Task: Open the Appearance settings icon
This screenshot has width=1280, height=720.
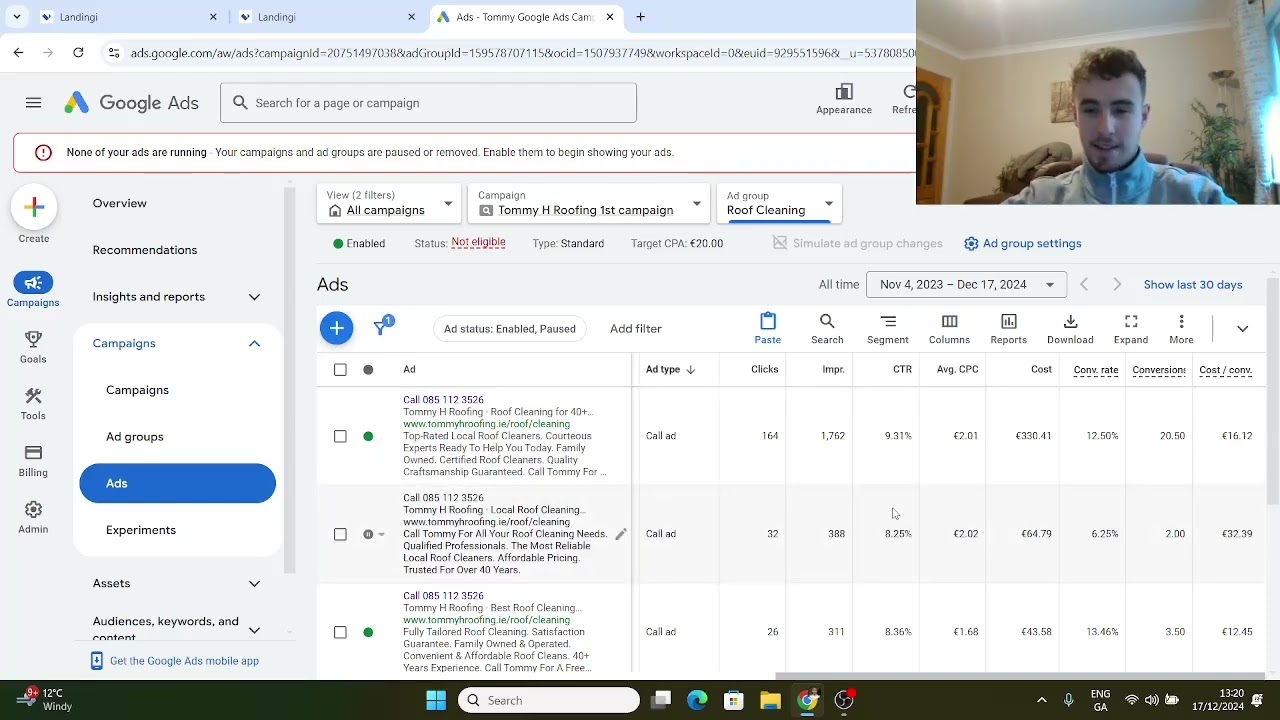Action: 844,92
